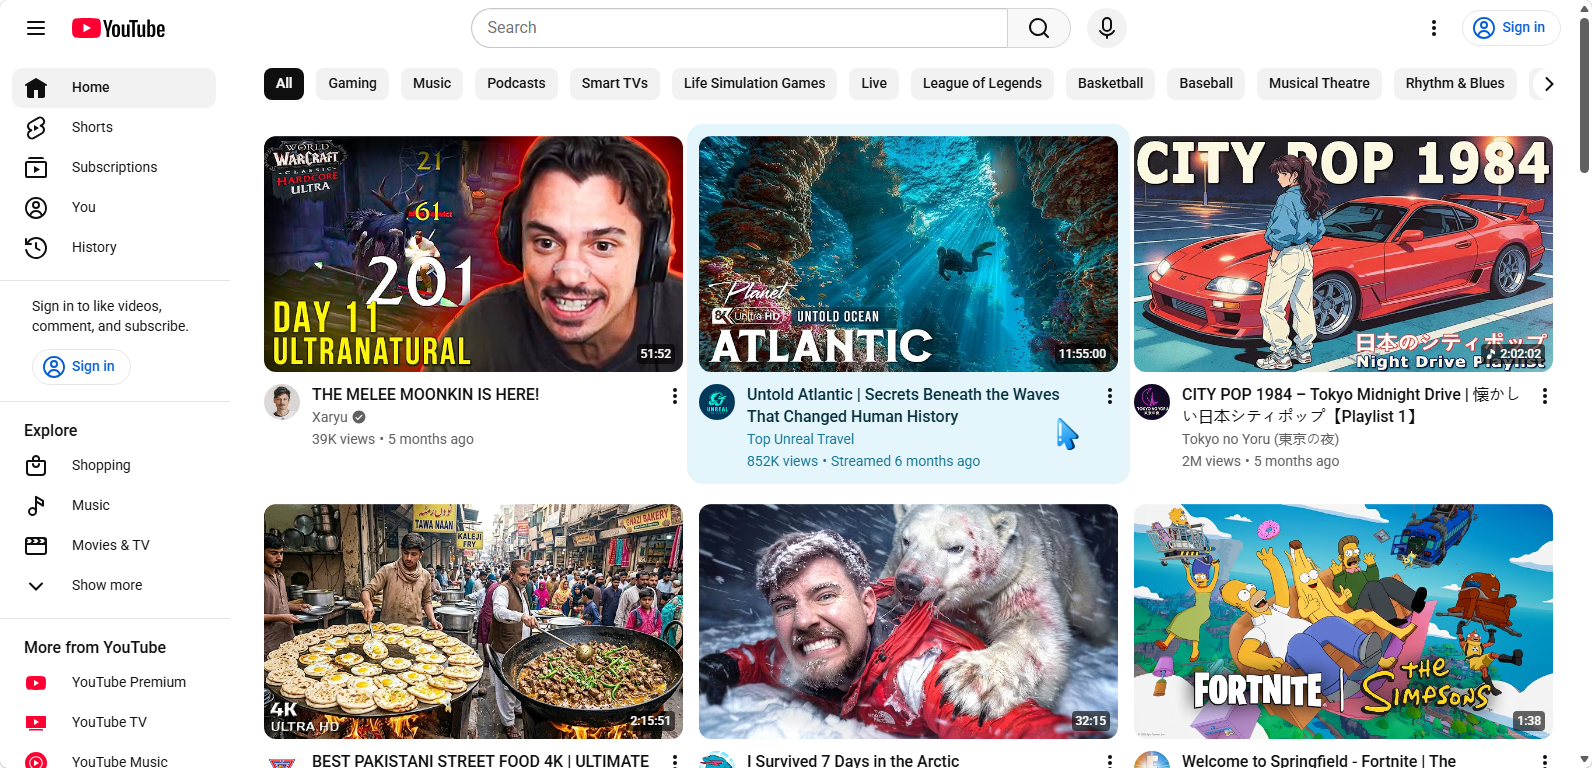Viewport: 1592px width, 768px height.
Task: Open Subscriptions sidebar icon
Action: click(x=36, y=167)
